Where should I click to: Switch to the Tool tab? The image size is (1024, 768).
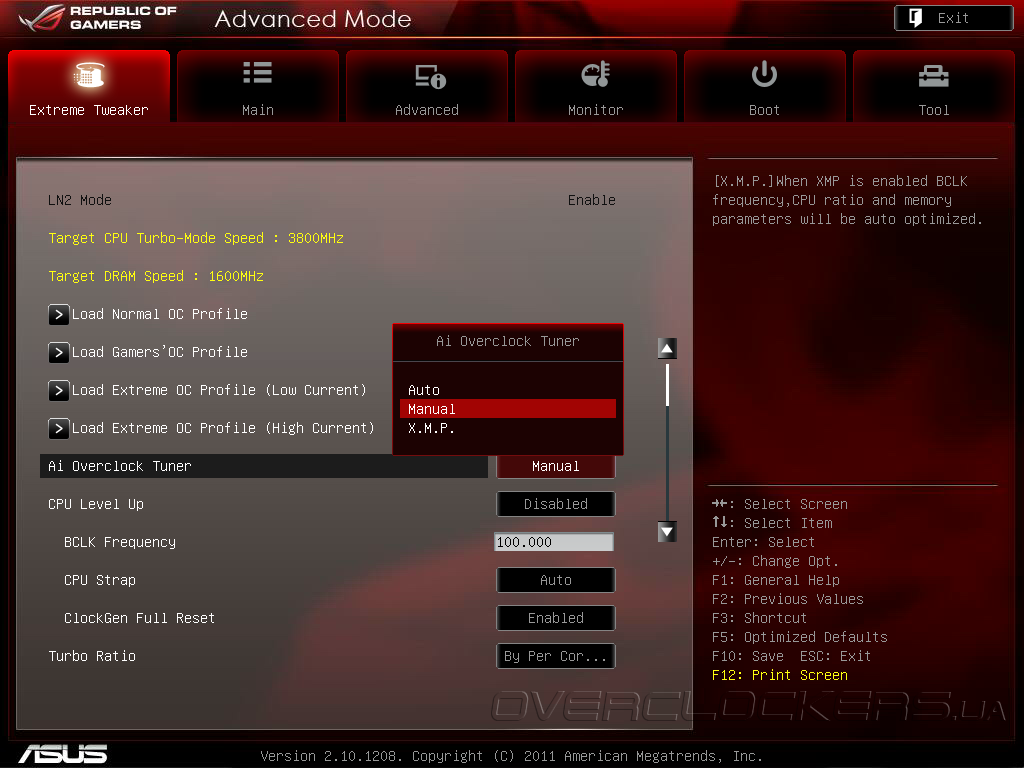(x=934, y=86)
